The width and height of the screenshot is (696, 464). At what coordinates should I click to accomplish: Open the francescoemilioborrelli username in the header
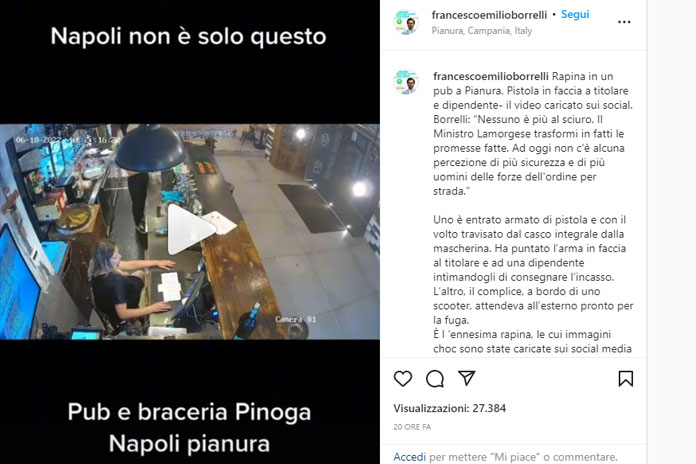(x=489, y=15)
